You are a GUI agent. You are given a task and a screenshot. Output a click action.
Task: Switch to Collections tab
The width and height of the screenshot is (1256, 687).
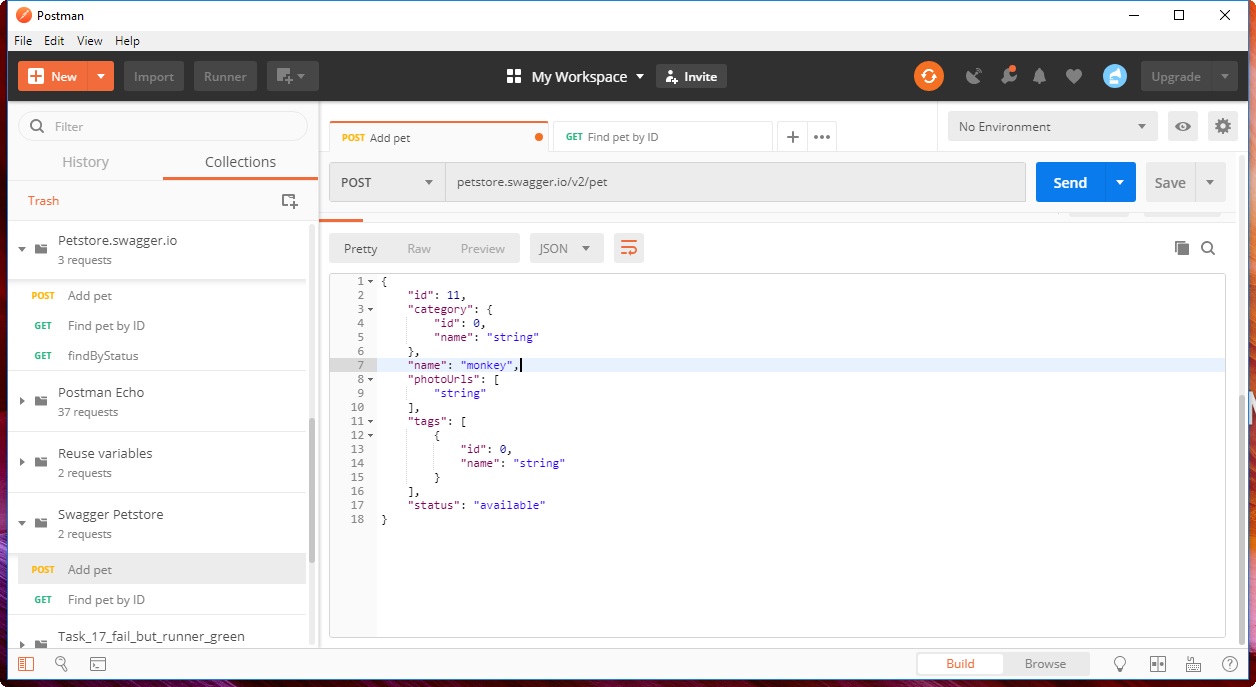[240, 162]
